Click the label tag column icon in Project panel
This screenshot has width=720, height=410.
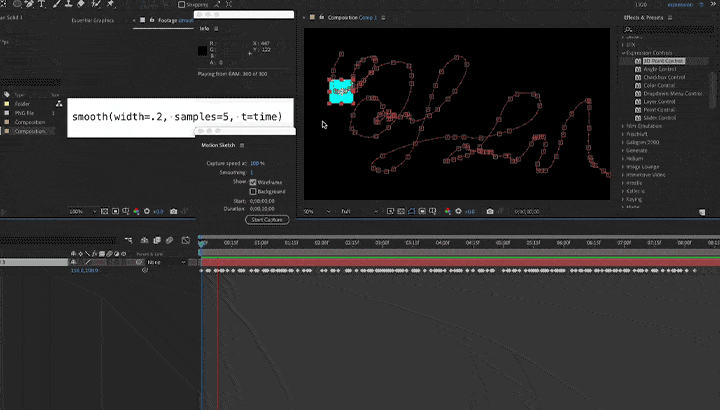[6, 95]
